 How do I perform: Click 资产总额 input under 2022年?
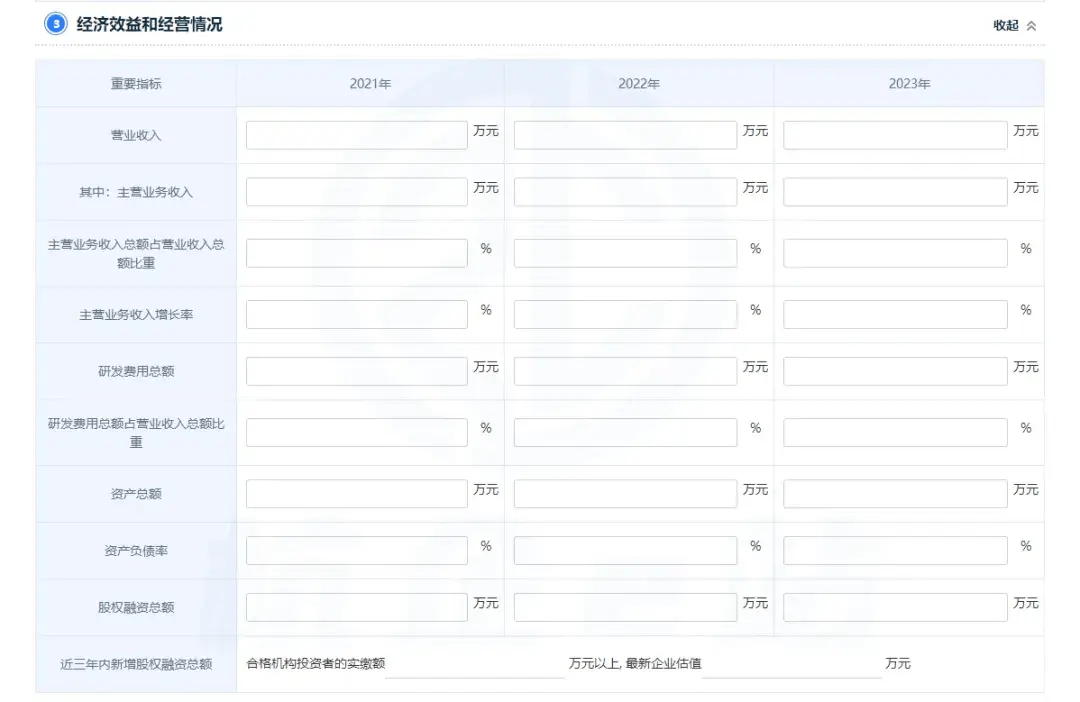(625, 494)
